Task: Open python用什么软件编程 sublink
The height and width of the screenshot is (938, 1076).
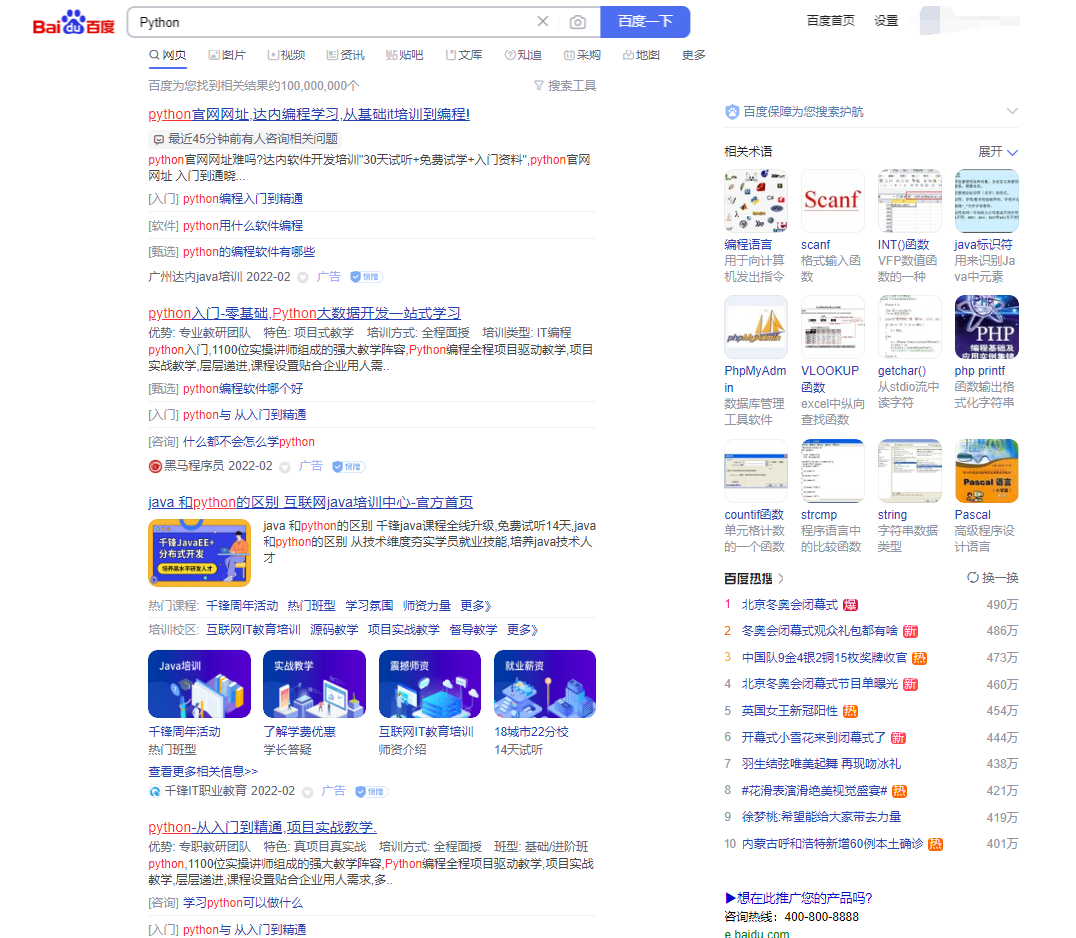Action: tap(243, 226)
